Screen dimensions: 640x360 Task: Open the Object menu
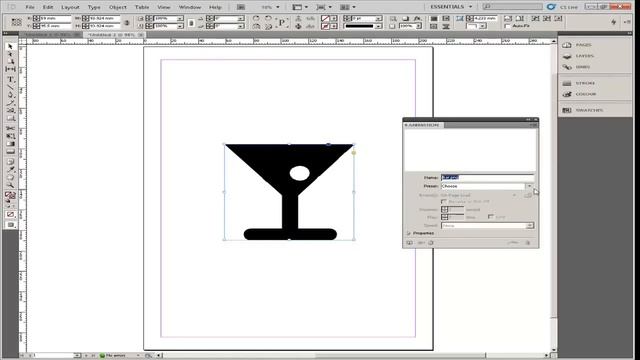[118, 7]
